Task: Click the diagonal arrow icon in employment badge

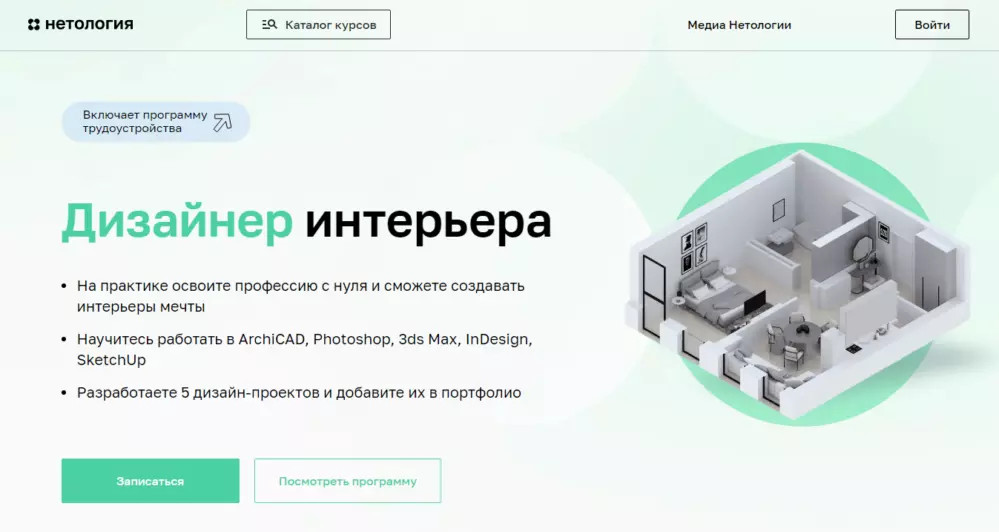Action: pyautogui.click(x=223, y=122)
